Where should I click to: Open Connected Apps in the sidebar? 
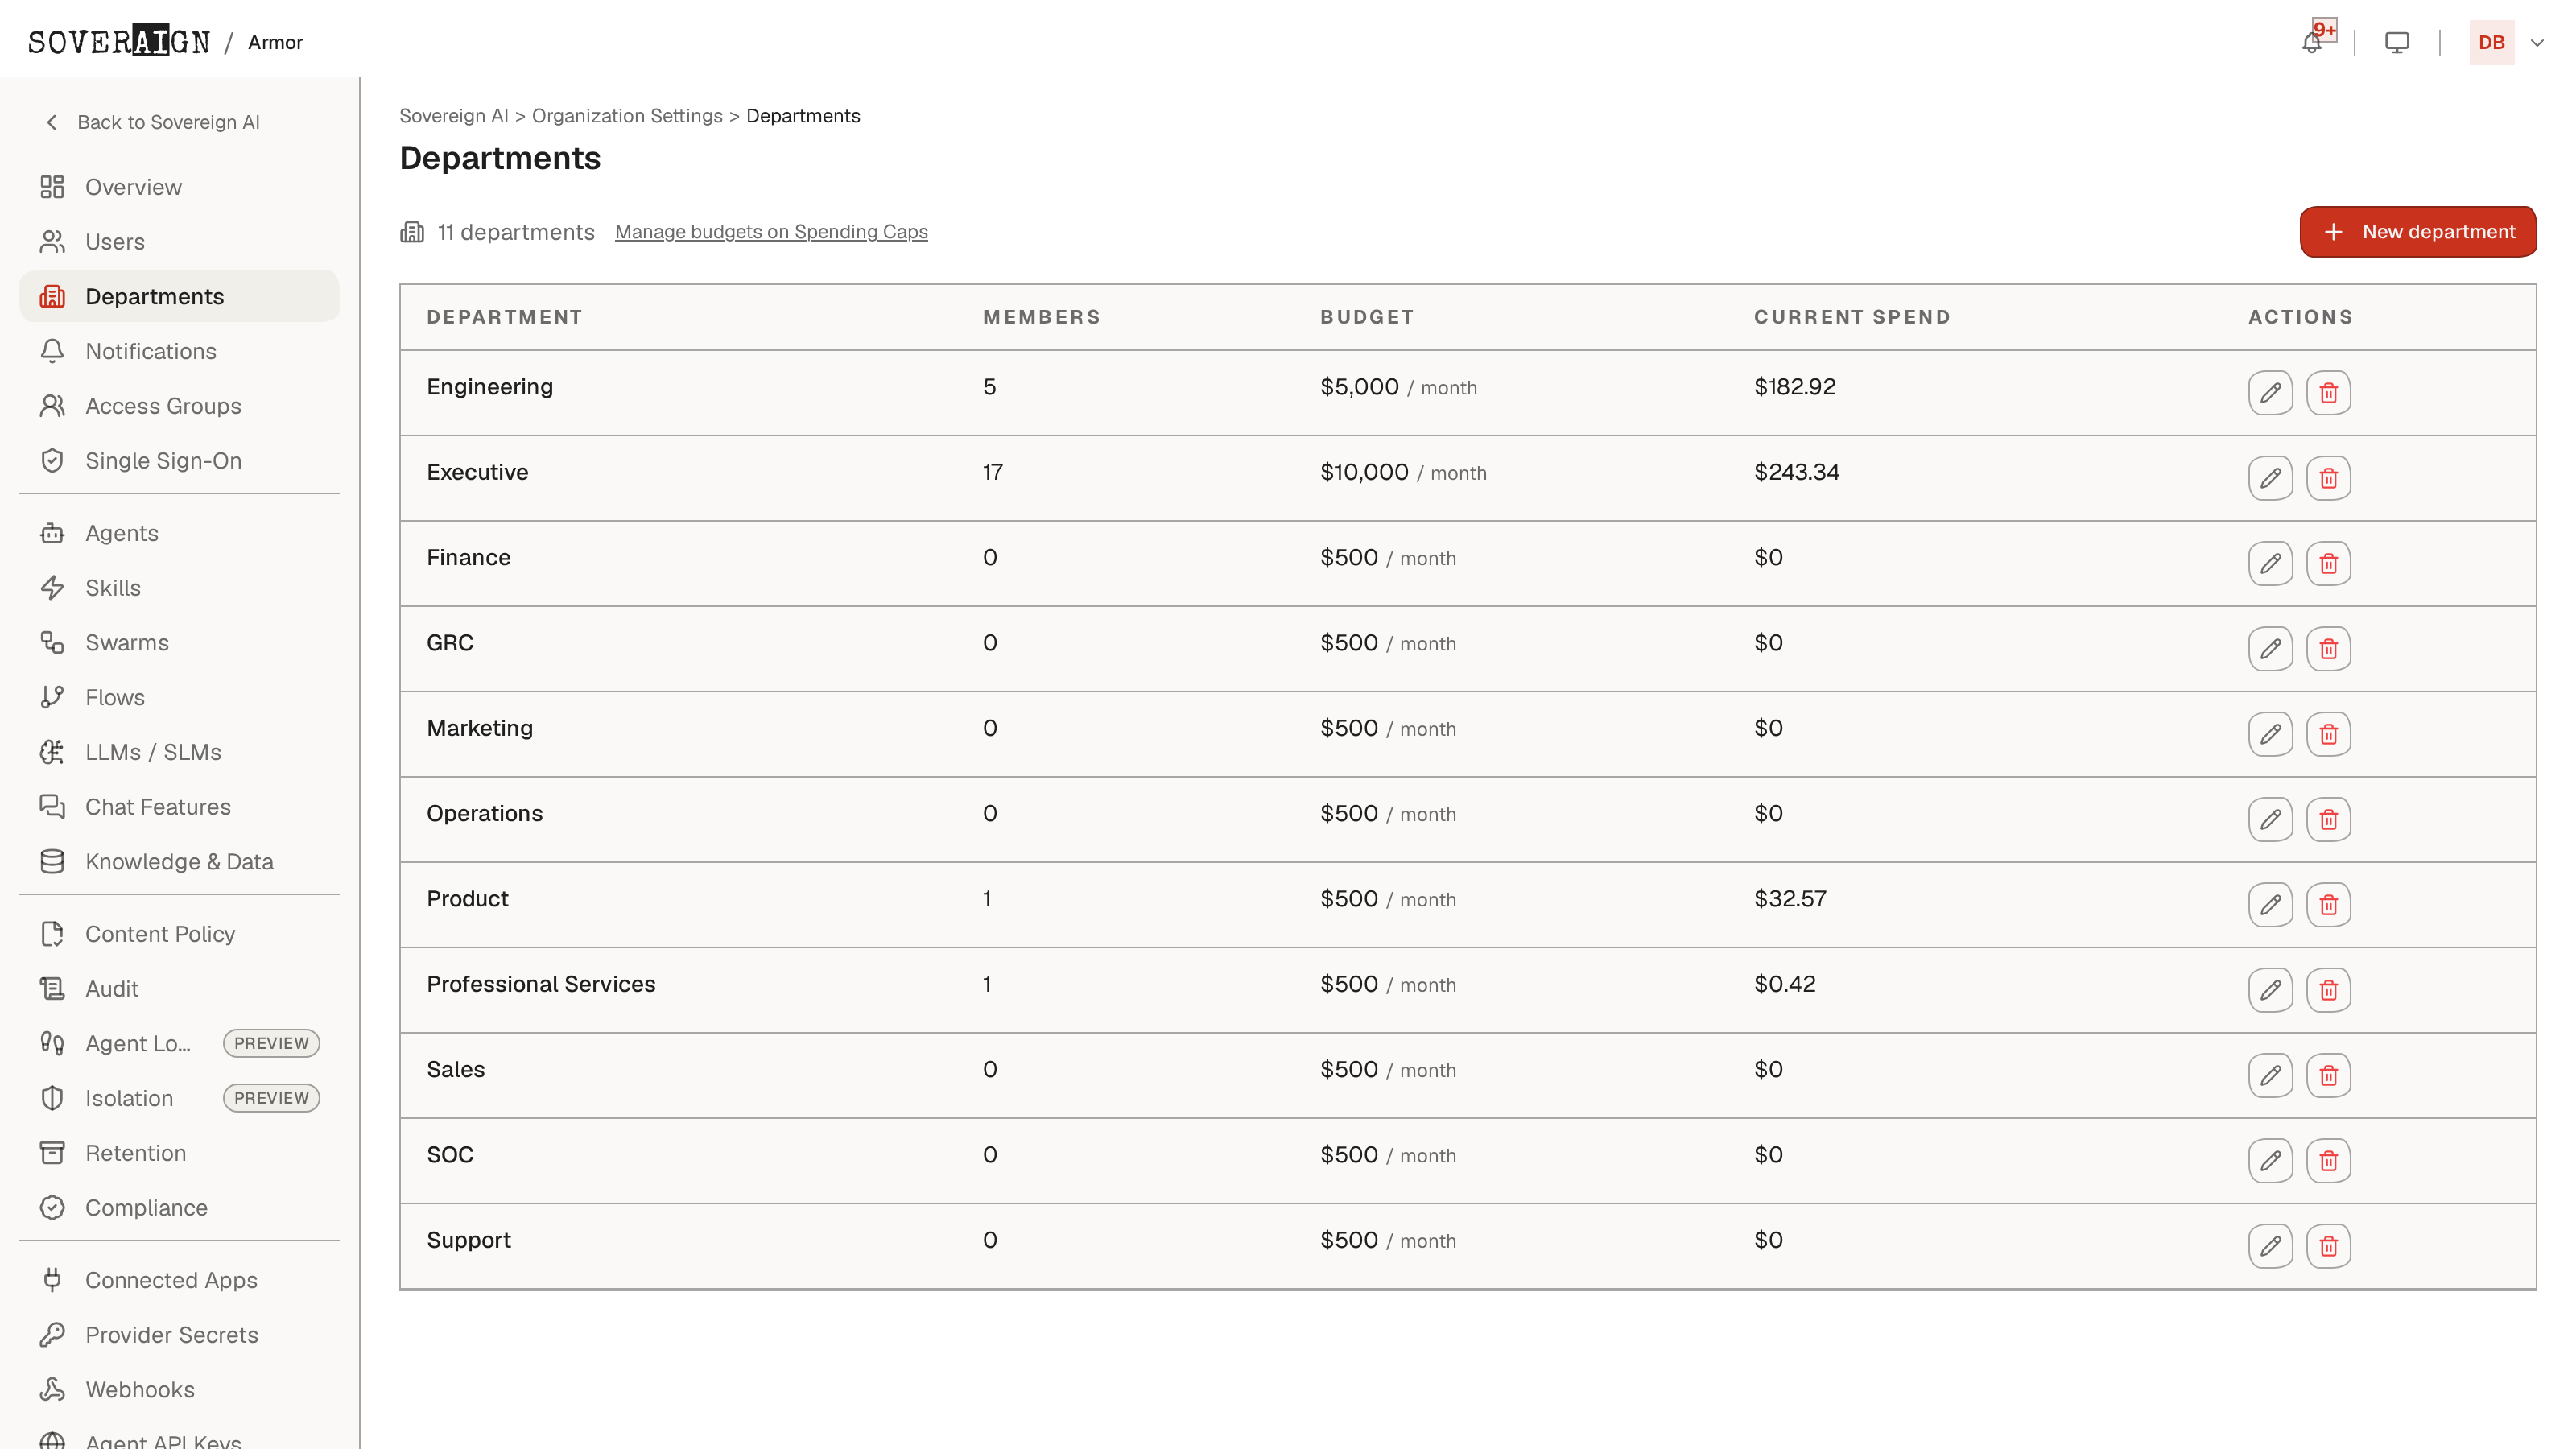(180, 1280)
